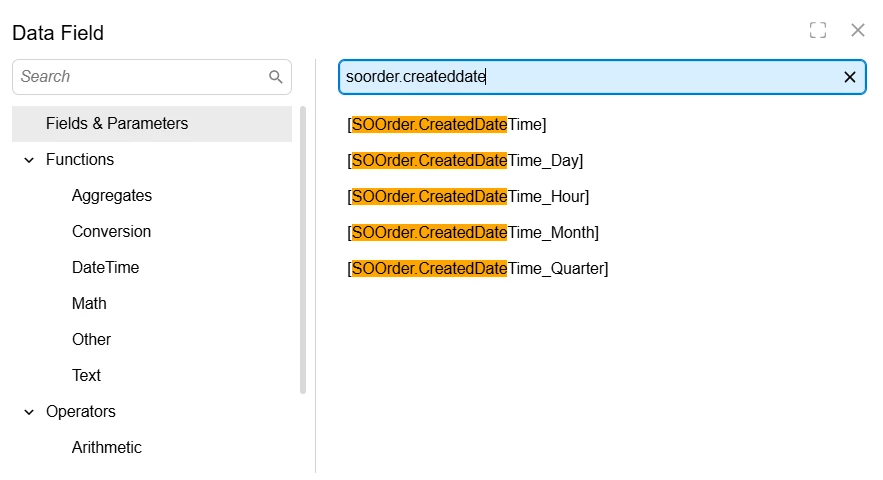Open the Arithmetic operators category
Viewport: 883px width, 480px height.
point(106,447)
